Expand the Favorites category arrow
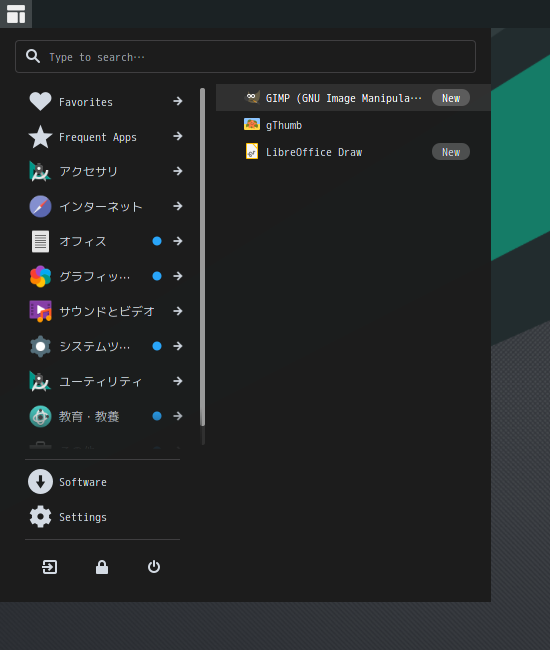The width and height of the screenshot is (550, 650). click(178, 101)
